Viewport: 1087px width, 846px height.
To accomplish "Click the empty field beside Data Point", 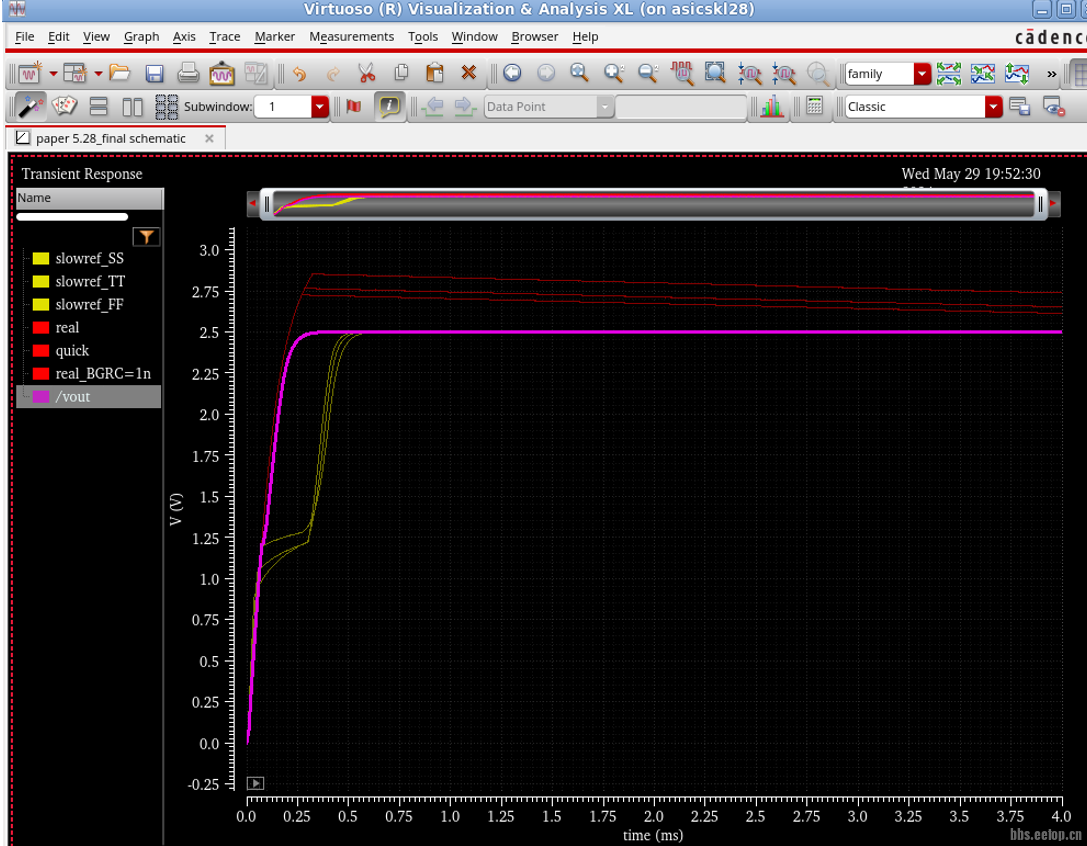I will point(681,107).
